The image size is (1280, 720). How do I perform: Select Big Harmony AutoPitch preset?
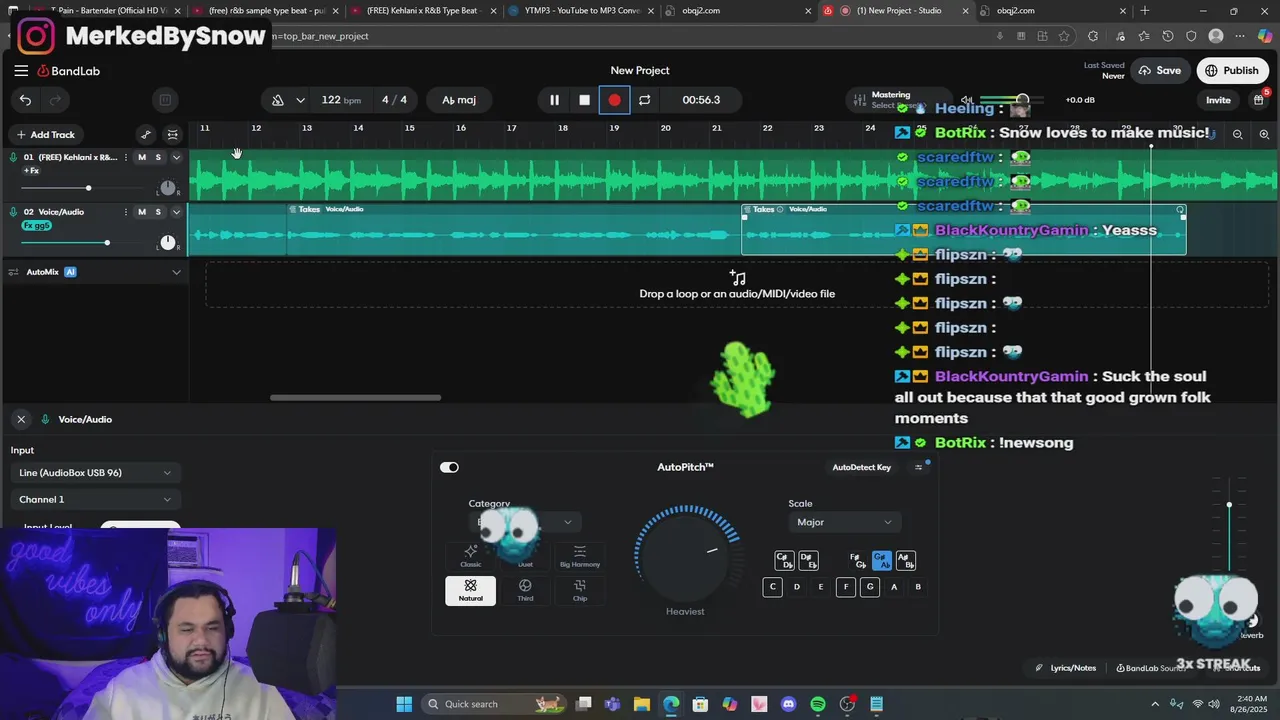[x=580, y=556]
